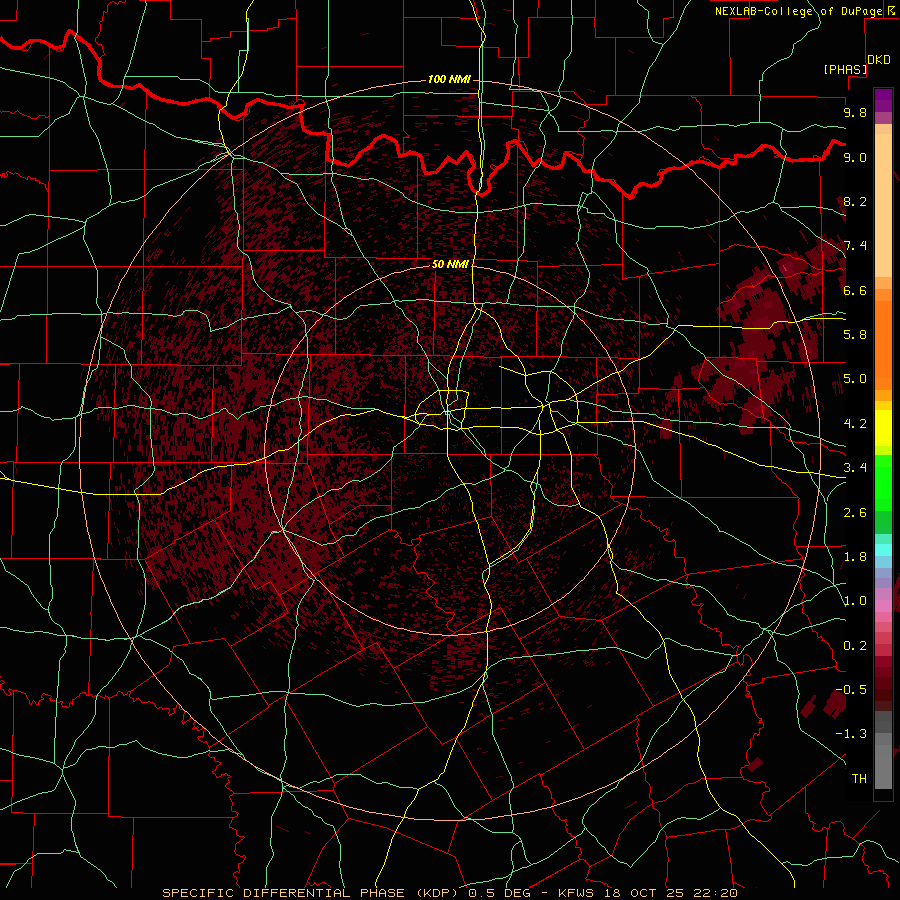
Task: Click the 8.2 value on the scale
Action: 855,202
